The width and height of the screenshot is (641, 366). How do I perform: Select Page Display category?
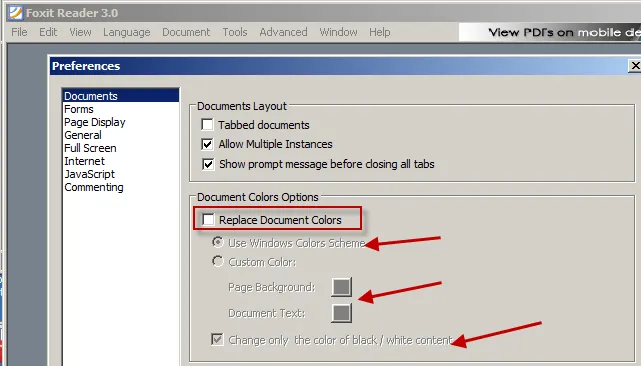pos(95,122)
